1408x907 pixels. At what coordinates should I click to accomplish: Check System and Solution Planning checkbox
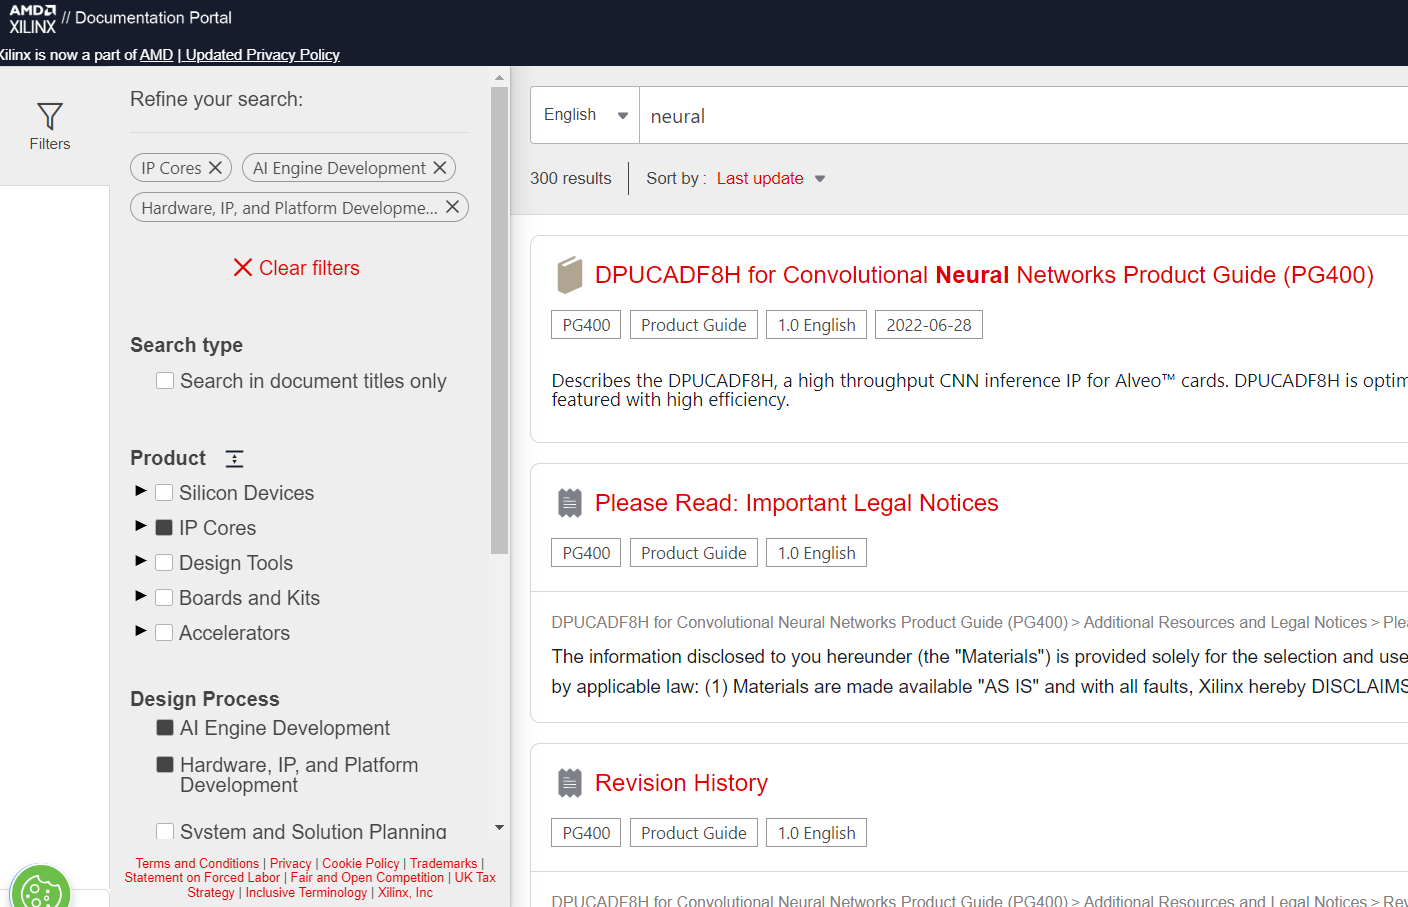(165, 831)
